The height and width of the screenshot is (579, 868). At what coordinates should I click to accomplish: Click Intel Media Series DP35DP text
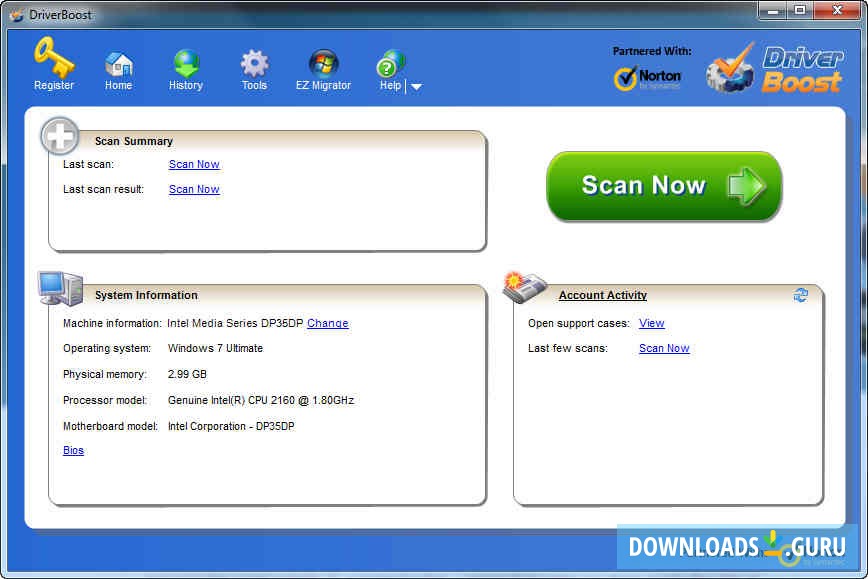235,323
